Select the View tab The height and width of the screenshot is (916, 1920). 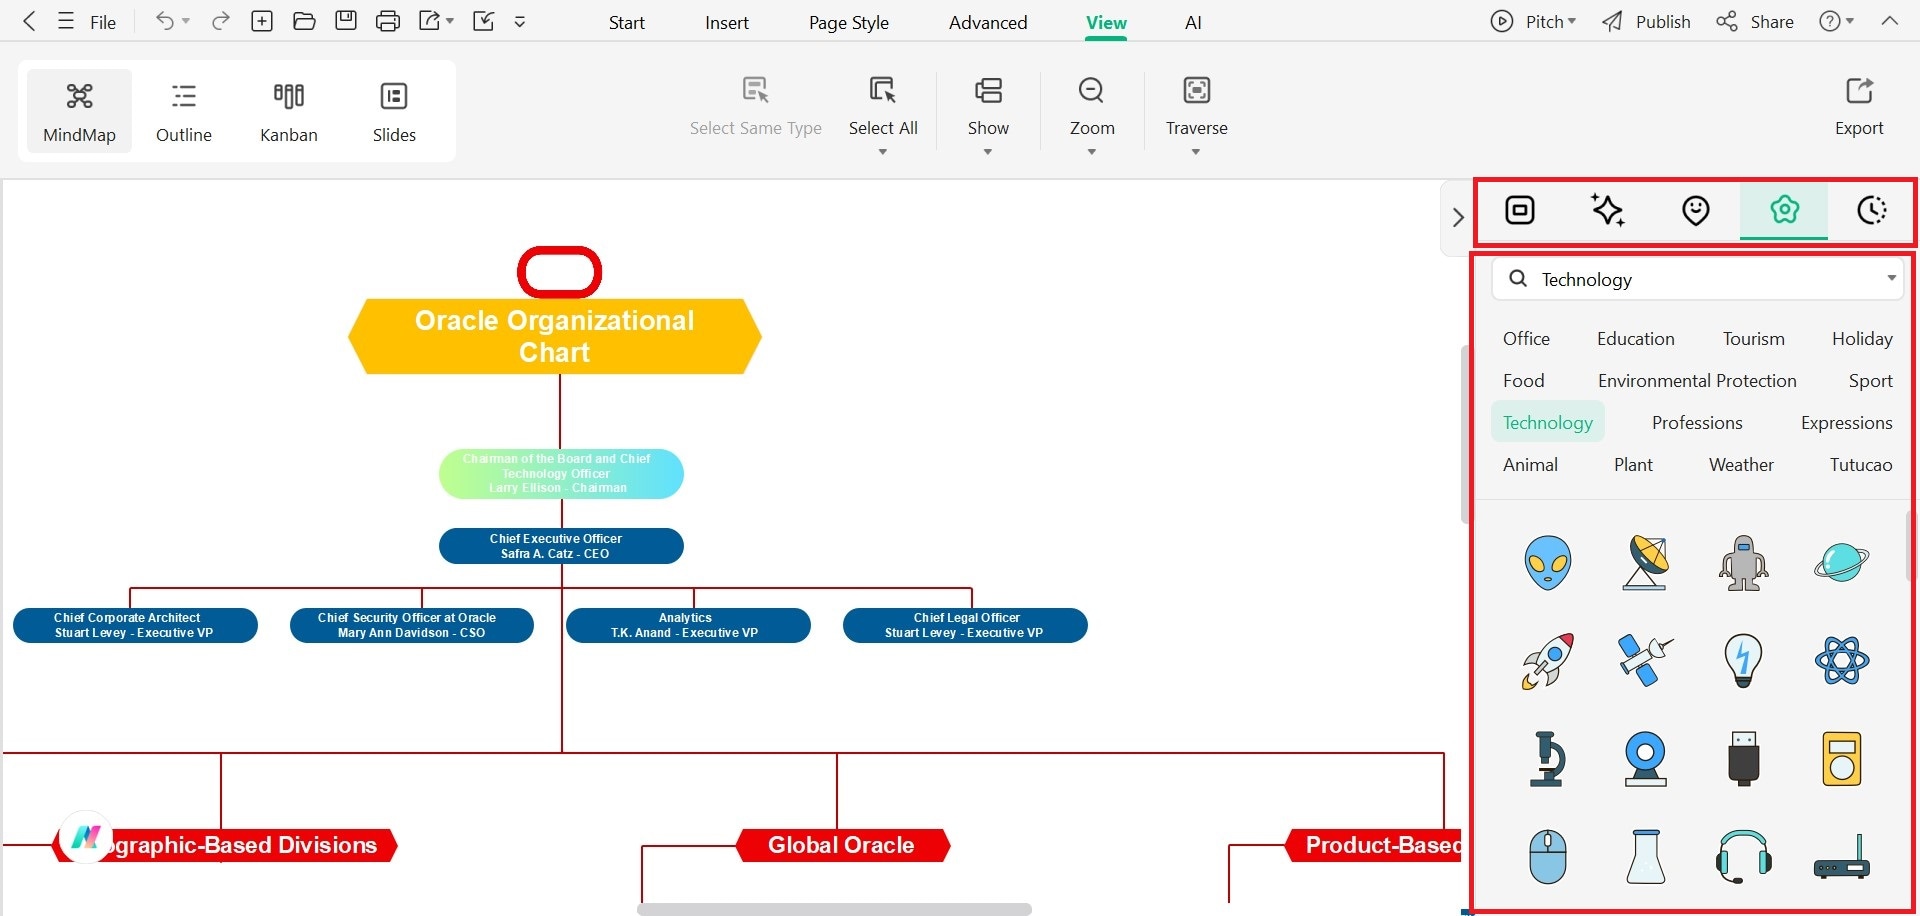[1106, 22]
